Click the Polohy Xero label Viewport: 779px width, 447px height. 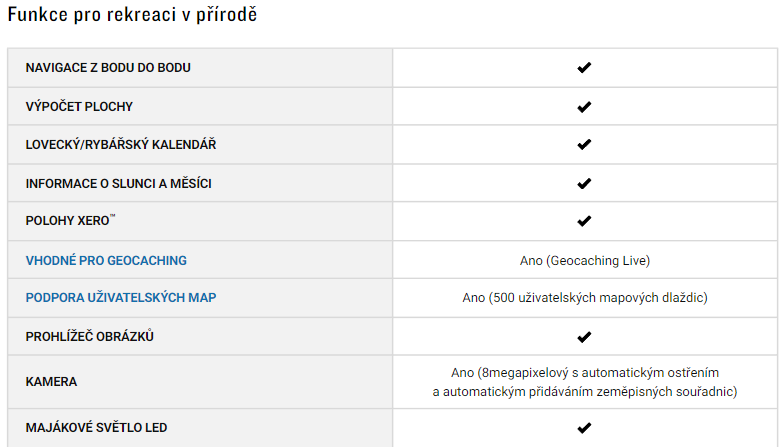pos(70,221)
